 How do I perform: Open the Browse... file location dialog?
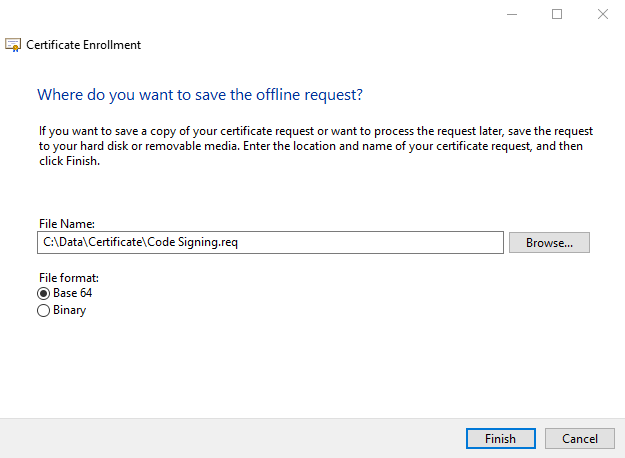(549, 243)
